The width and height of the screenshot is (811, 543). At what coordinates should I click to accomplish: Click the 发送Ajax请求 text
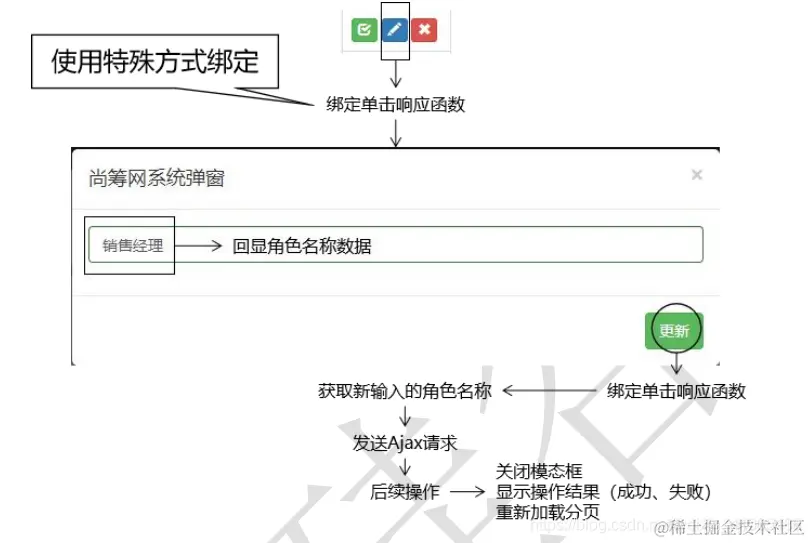pos(404,443)
